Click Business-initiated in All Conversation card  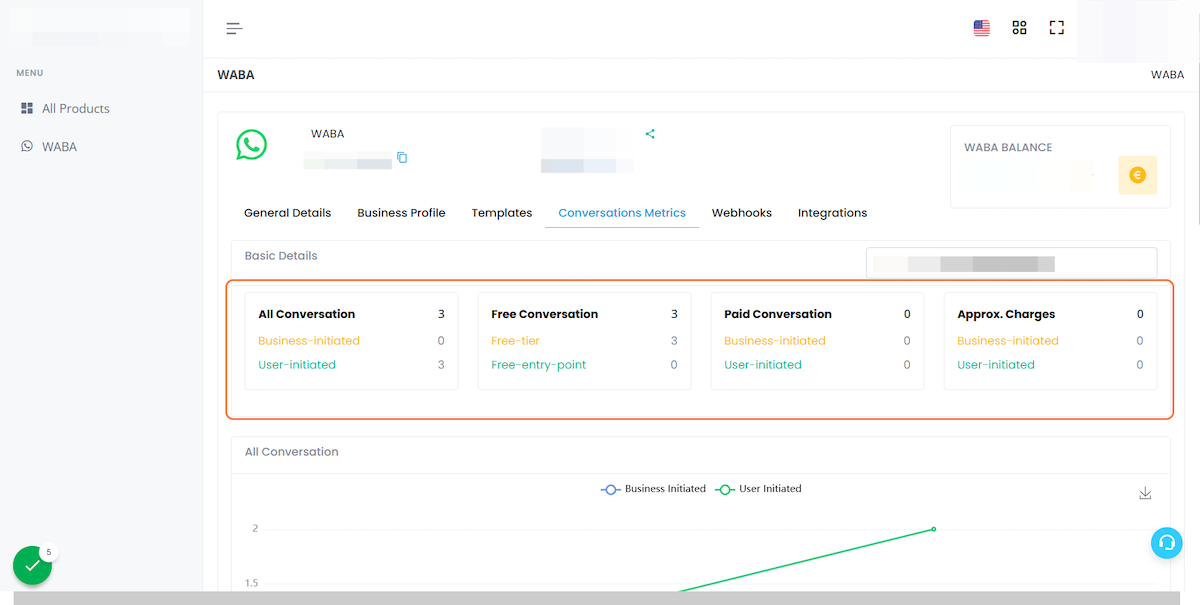[x=309, y=341]
